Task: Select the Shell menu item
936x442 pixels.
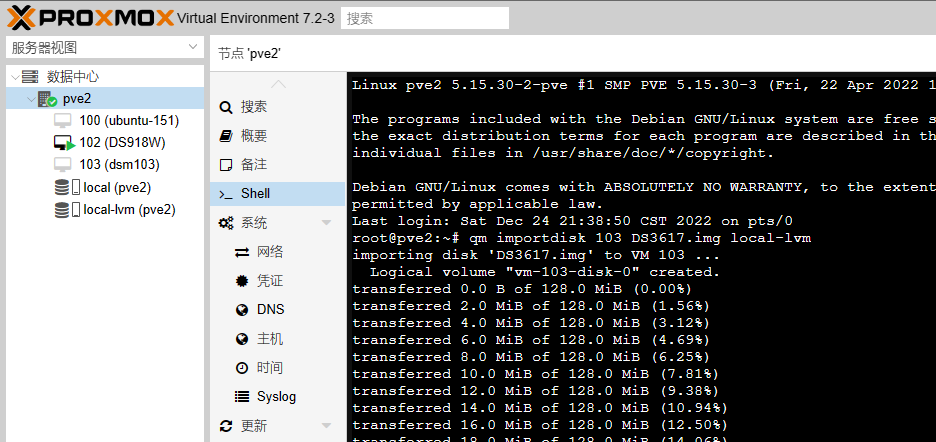Action: click(278, 194)
